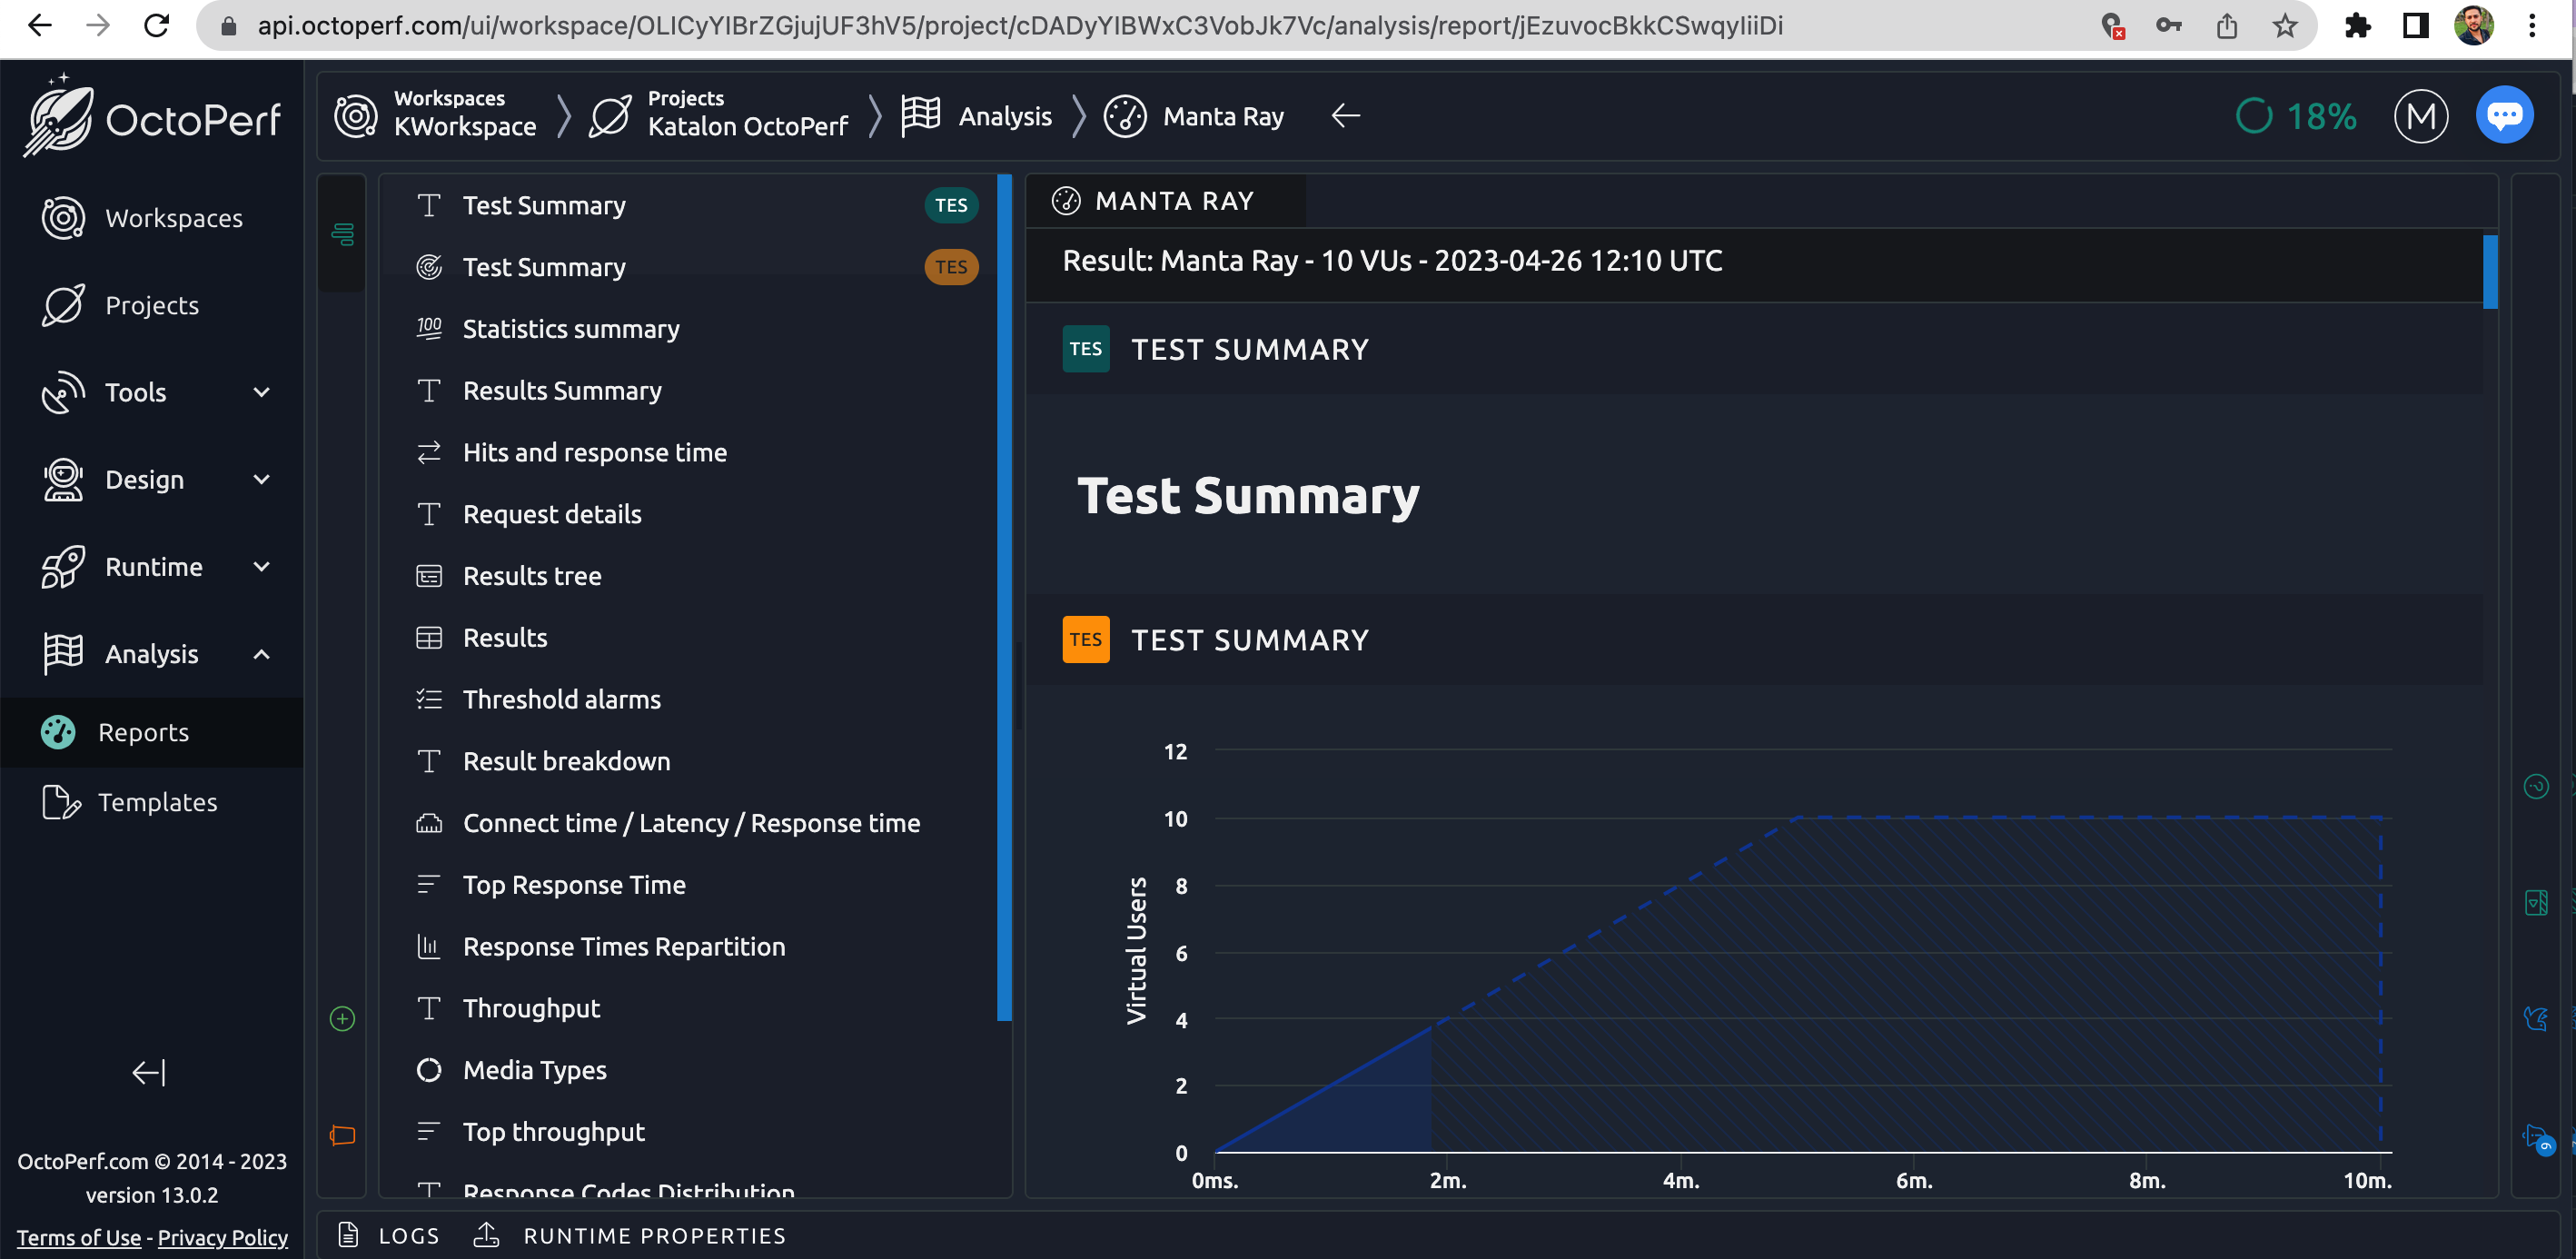
Task: Click the Tools menu item
Action: click(x=134, y=392)
